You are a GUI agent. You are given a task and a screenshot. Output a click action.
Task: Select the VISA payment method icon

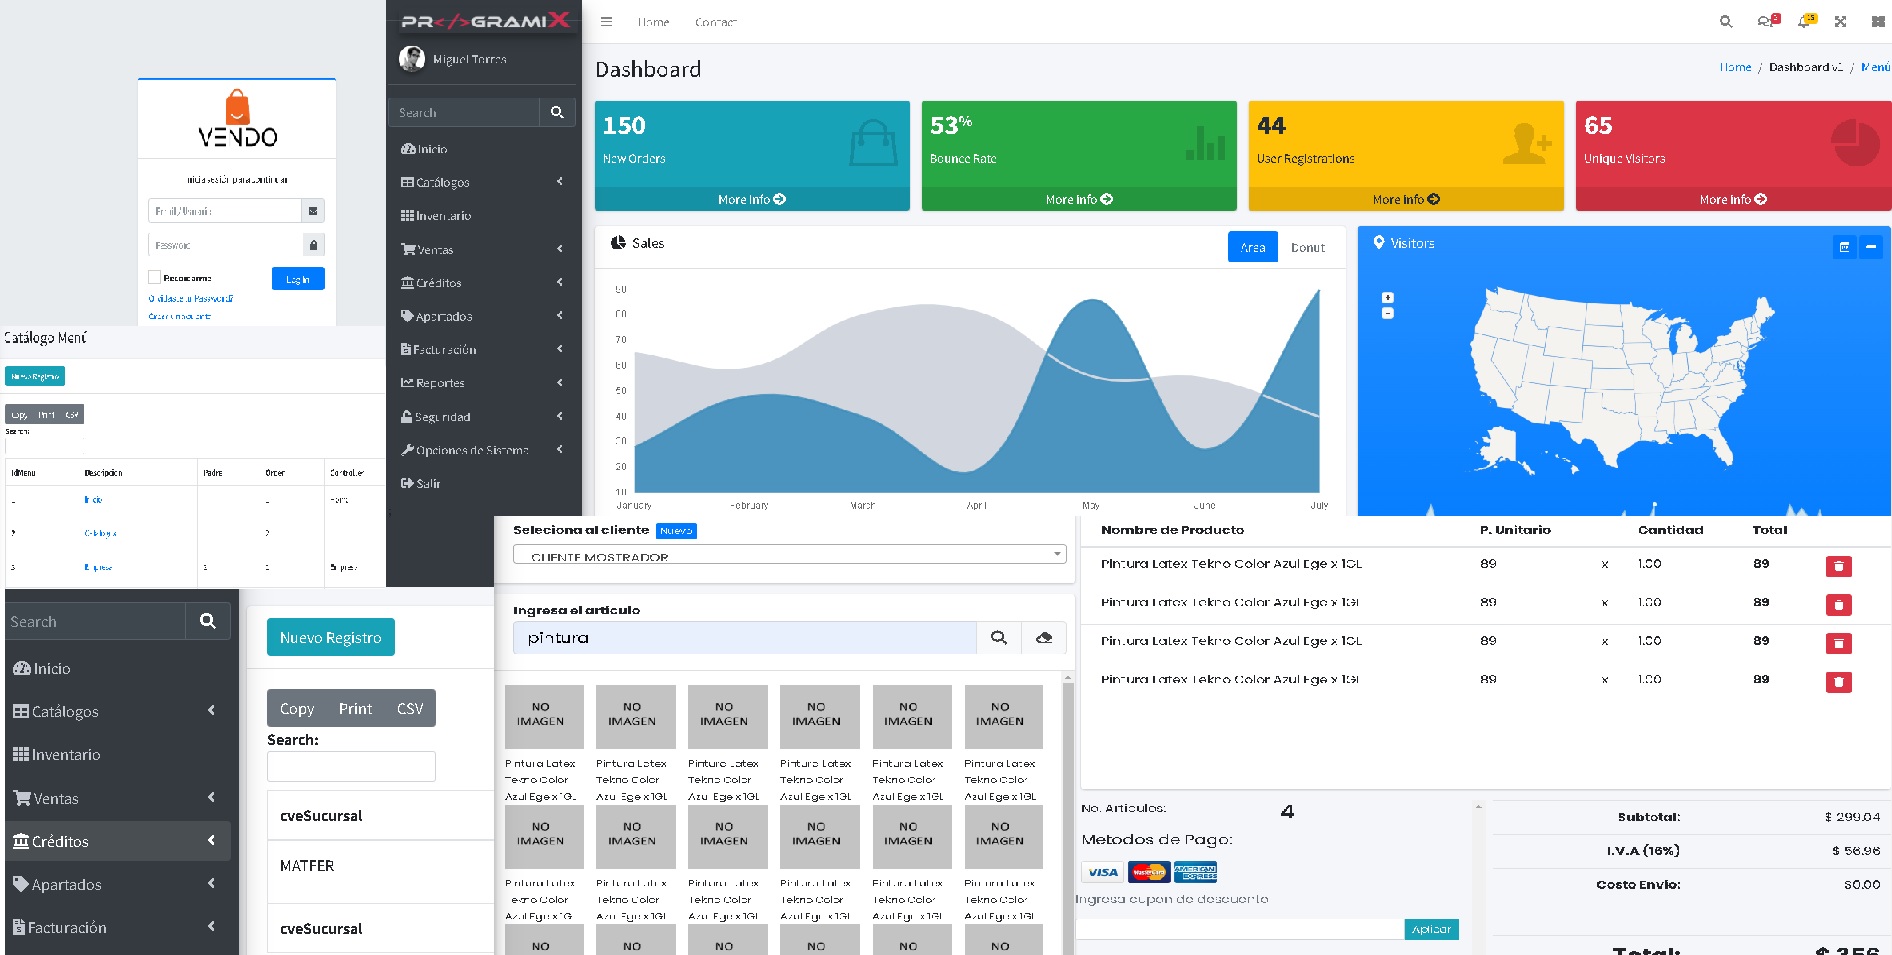pos(1103,872)
